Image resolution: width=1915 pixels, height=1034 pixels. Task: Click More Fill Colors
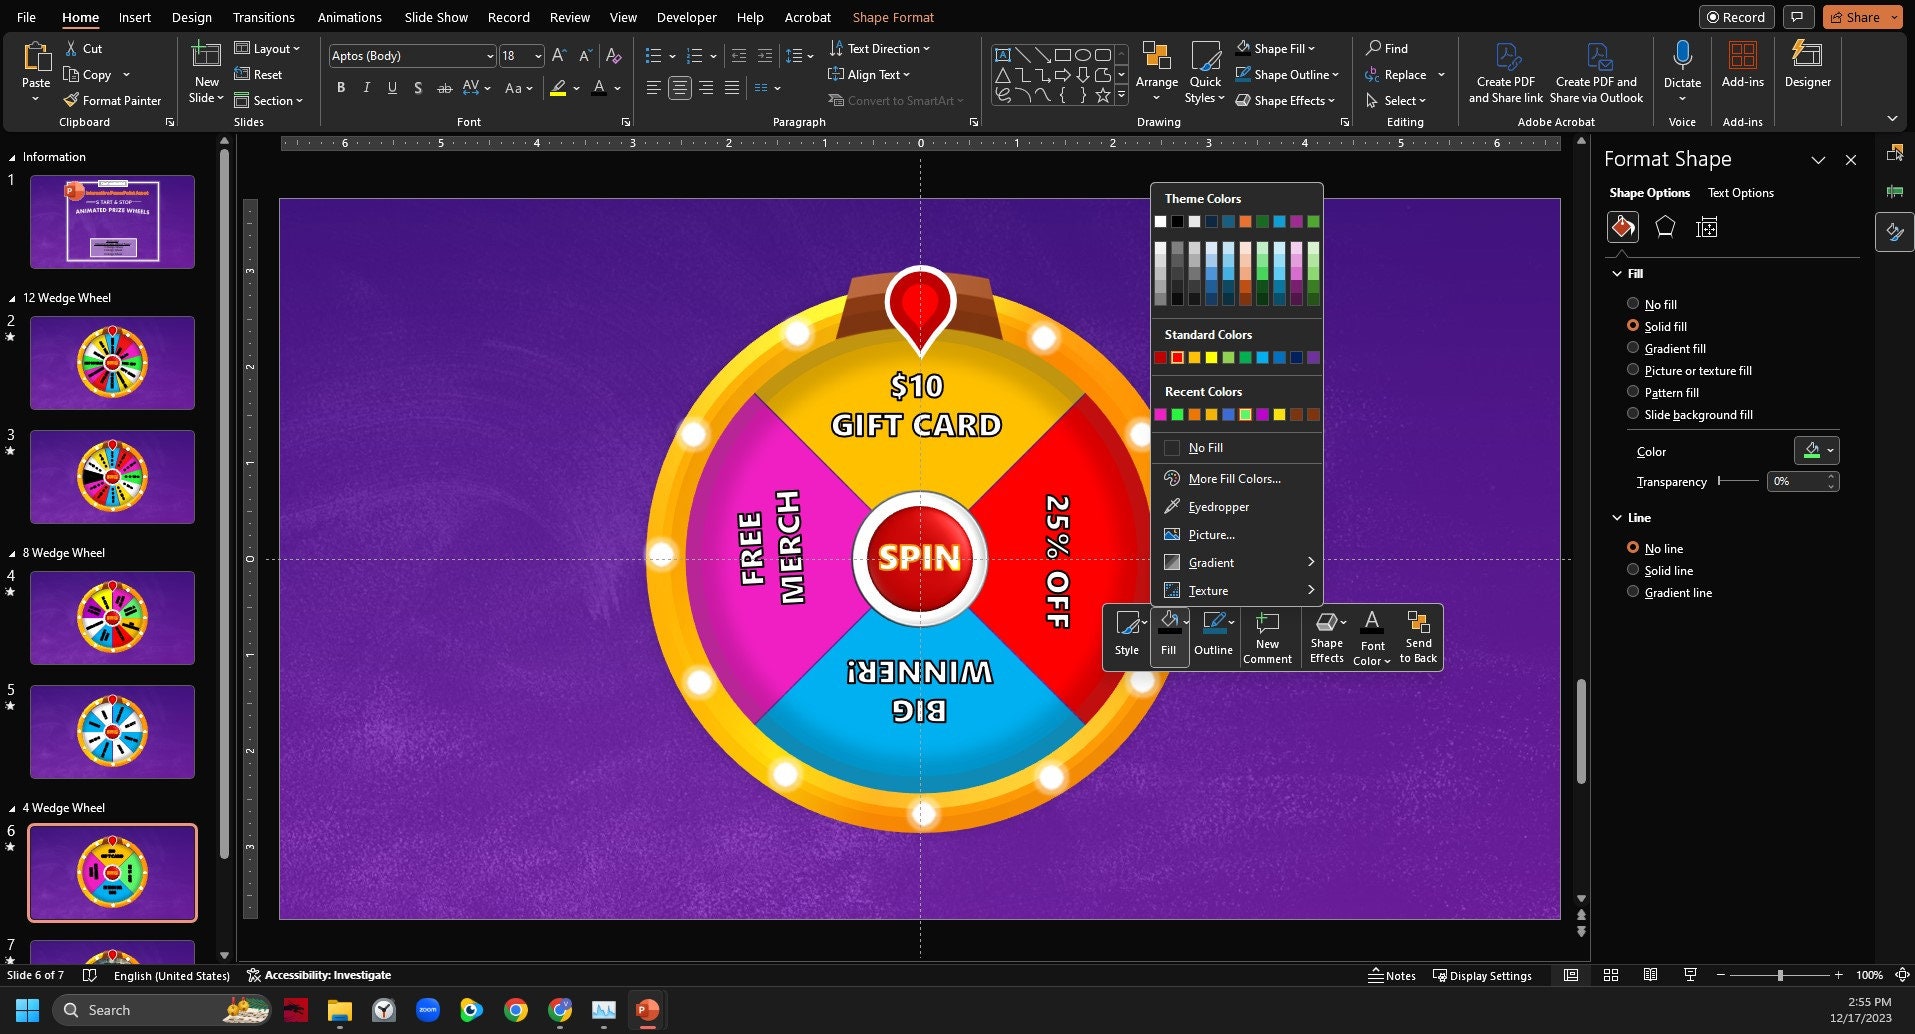(x=1233, y=478)
